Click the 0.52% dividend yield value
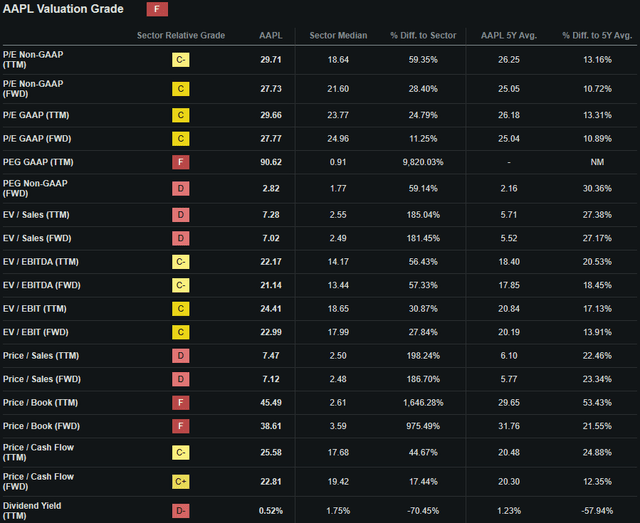This screenshot has width=640, height=523. click(x=271, y=511)
